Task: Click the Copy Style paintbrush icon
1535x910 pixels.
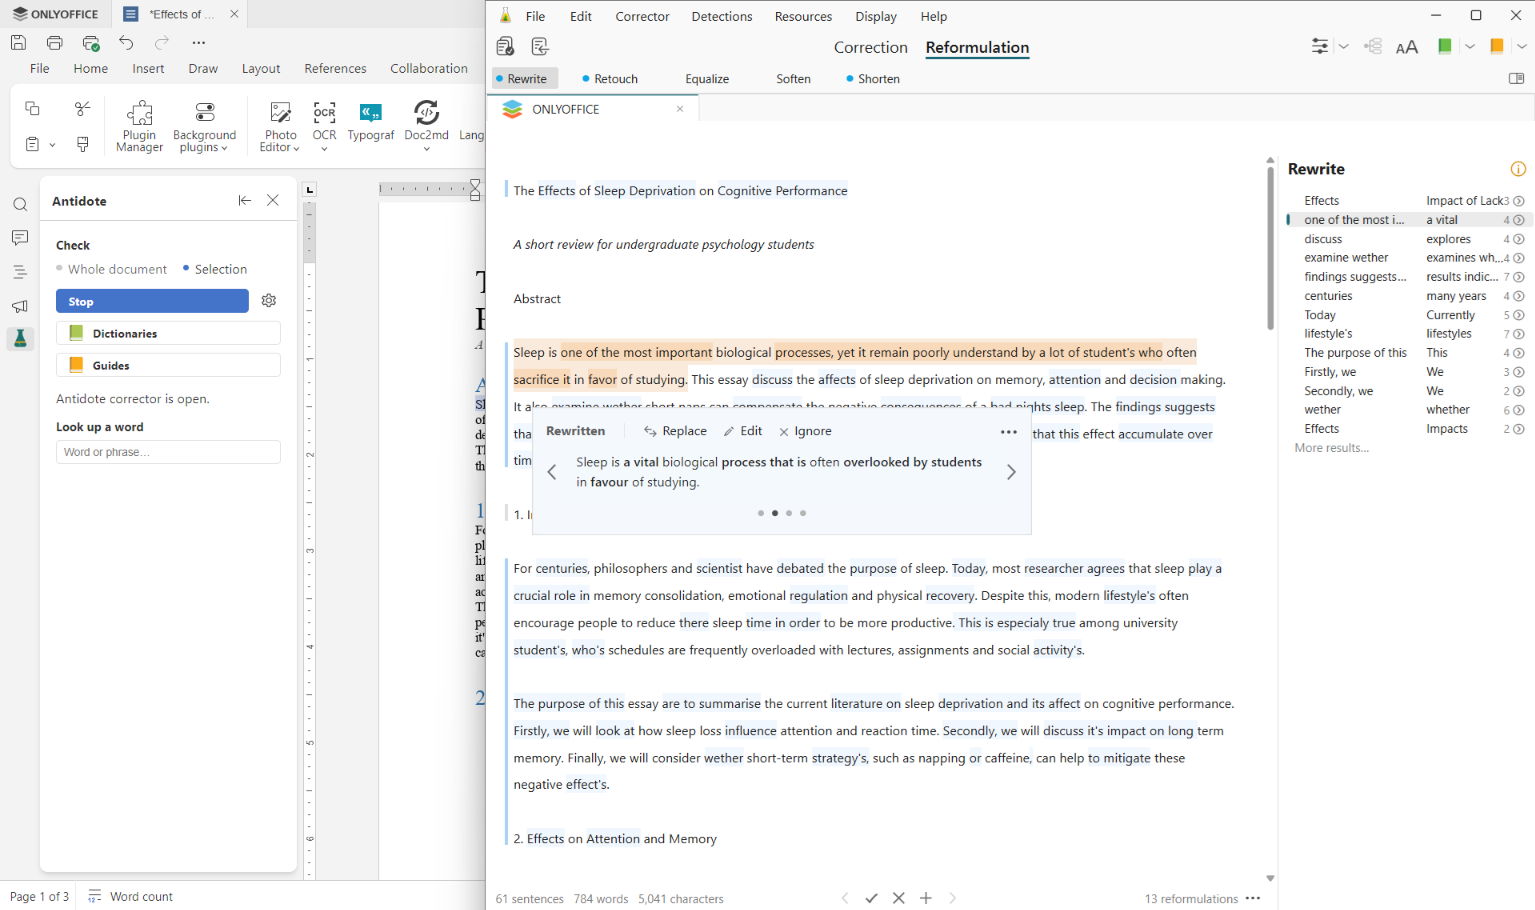Action: click(83, 144)
